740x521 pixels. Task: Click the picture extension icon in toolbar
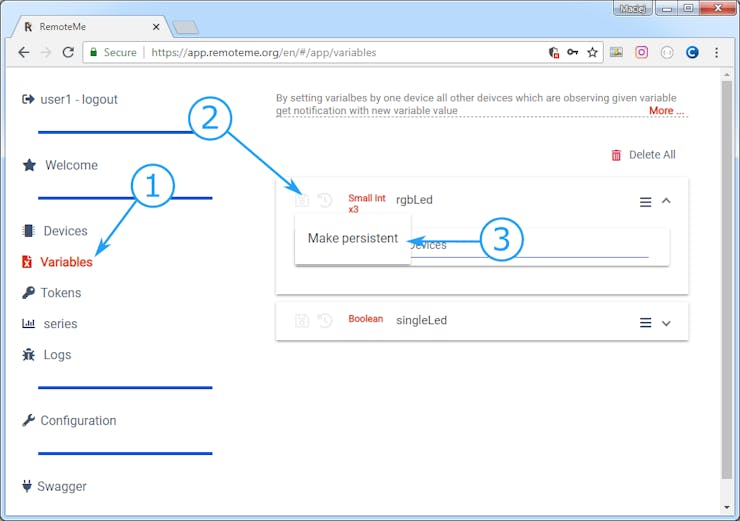616,52
